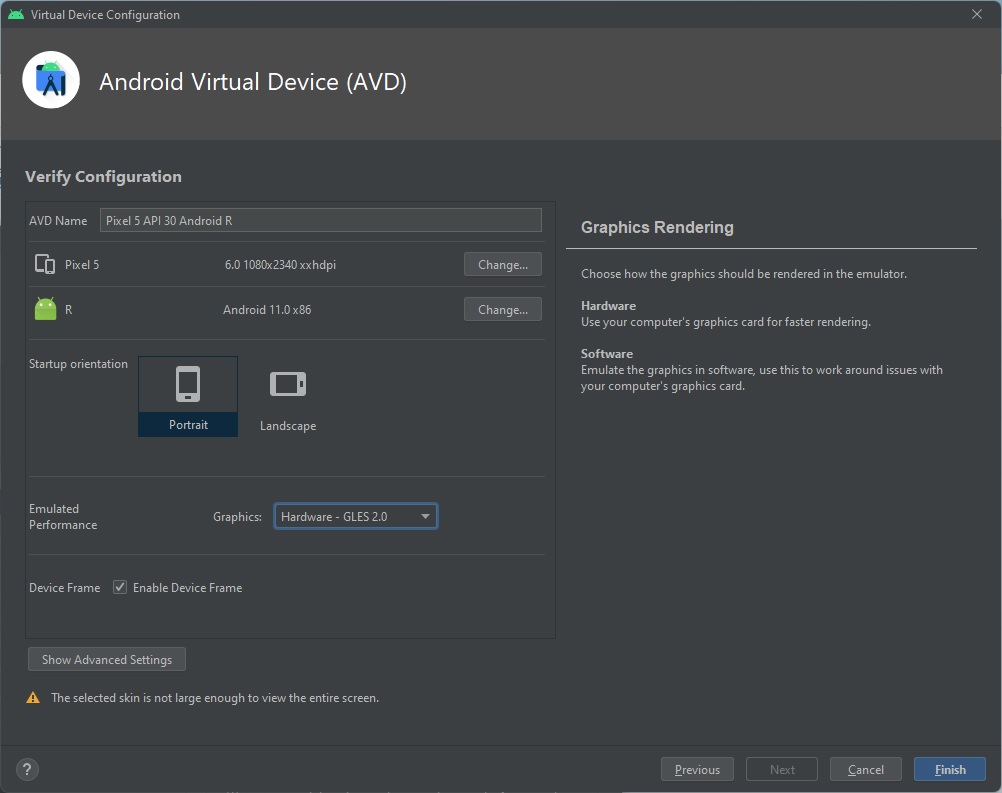Click the AVD Name input field
The height and width of the screenshot is (793, 1002).
pyautogui.click(x=321, y=220)
